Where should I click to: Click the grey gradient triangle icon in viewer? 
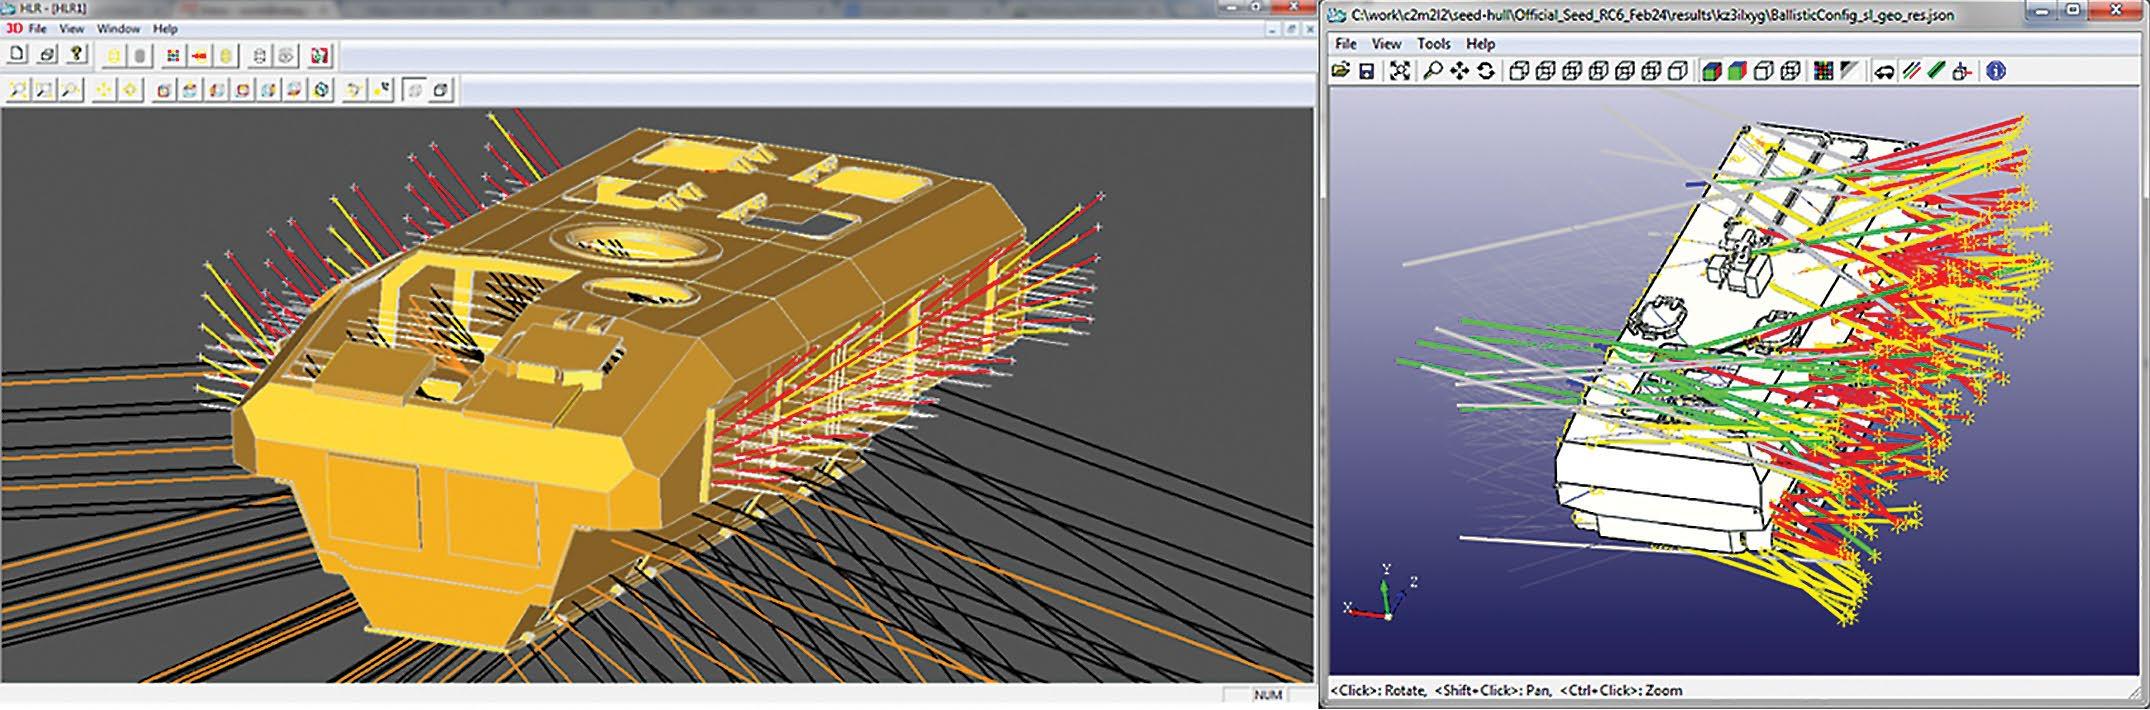[1850, 71]
